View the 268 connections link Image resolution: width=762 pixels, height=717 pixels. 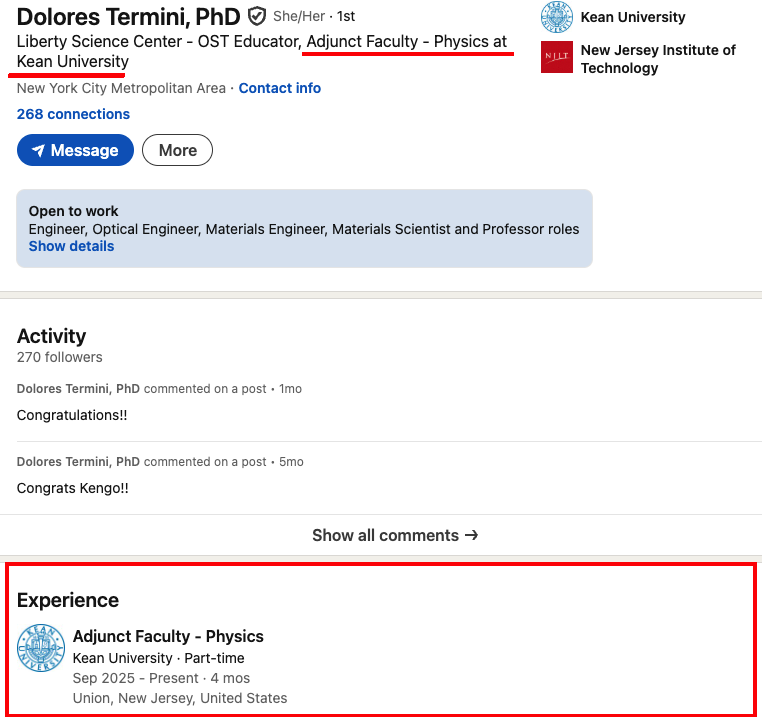click(x=73, y=114)
